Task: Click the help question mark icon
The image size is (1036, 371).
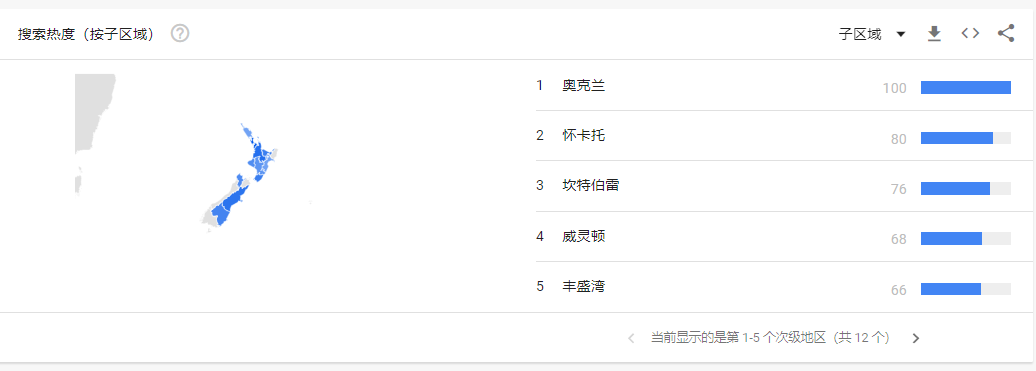Action: tap(180, 33)
